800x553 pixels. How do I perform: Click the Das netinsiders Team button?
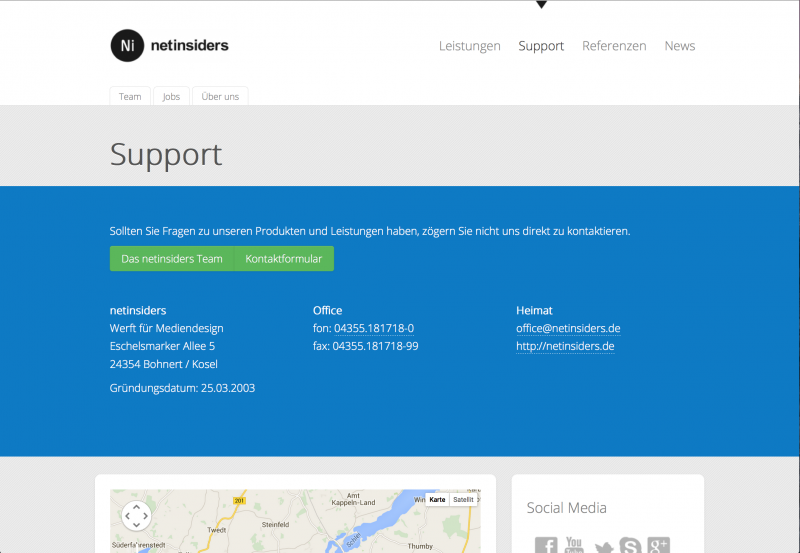[x=171, y=259]
